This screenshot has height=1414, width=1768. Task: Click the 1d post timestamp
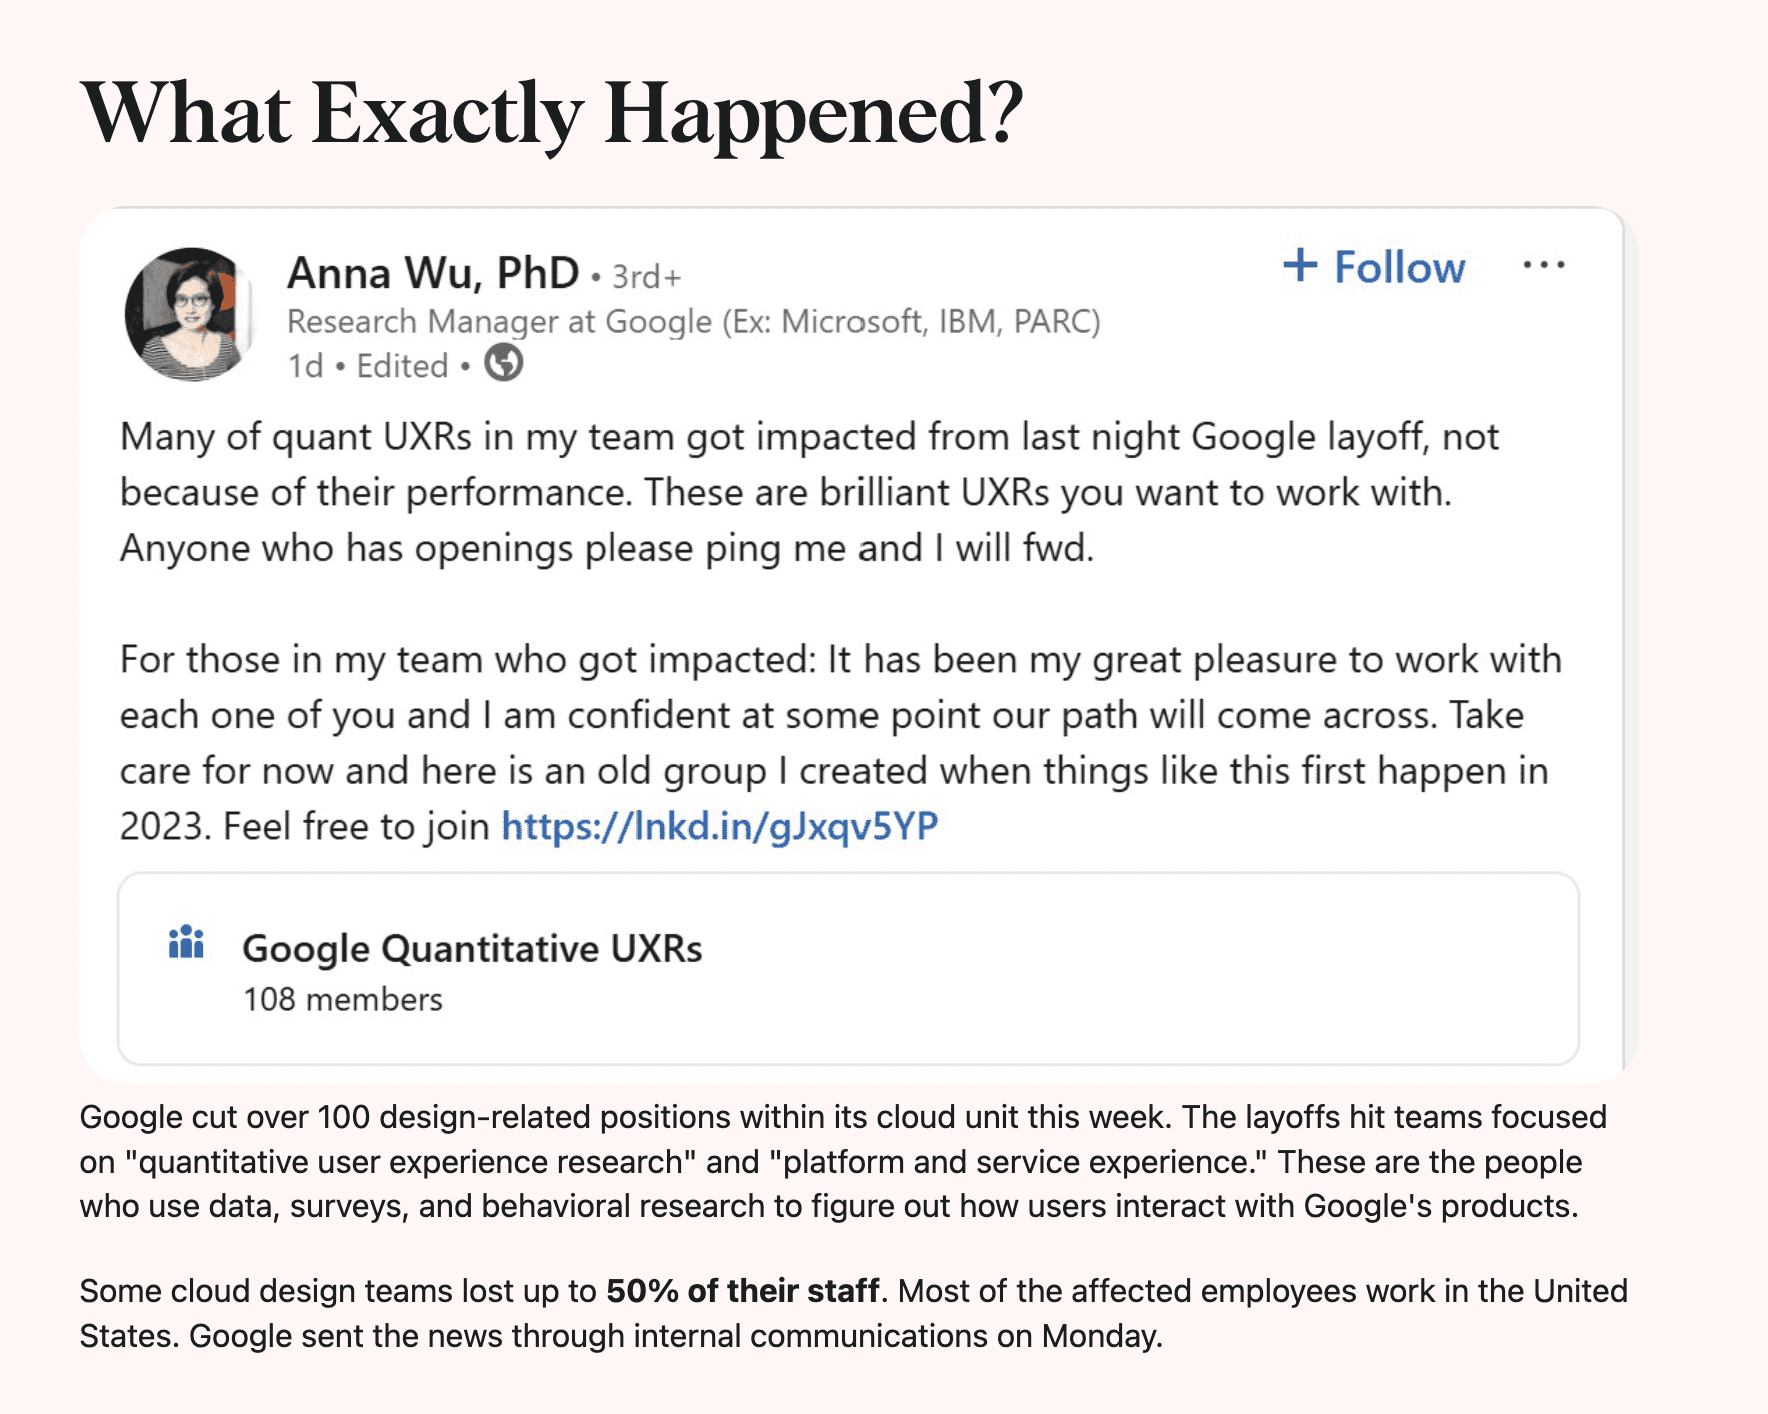(x=305, y=366)
